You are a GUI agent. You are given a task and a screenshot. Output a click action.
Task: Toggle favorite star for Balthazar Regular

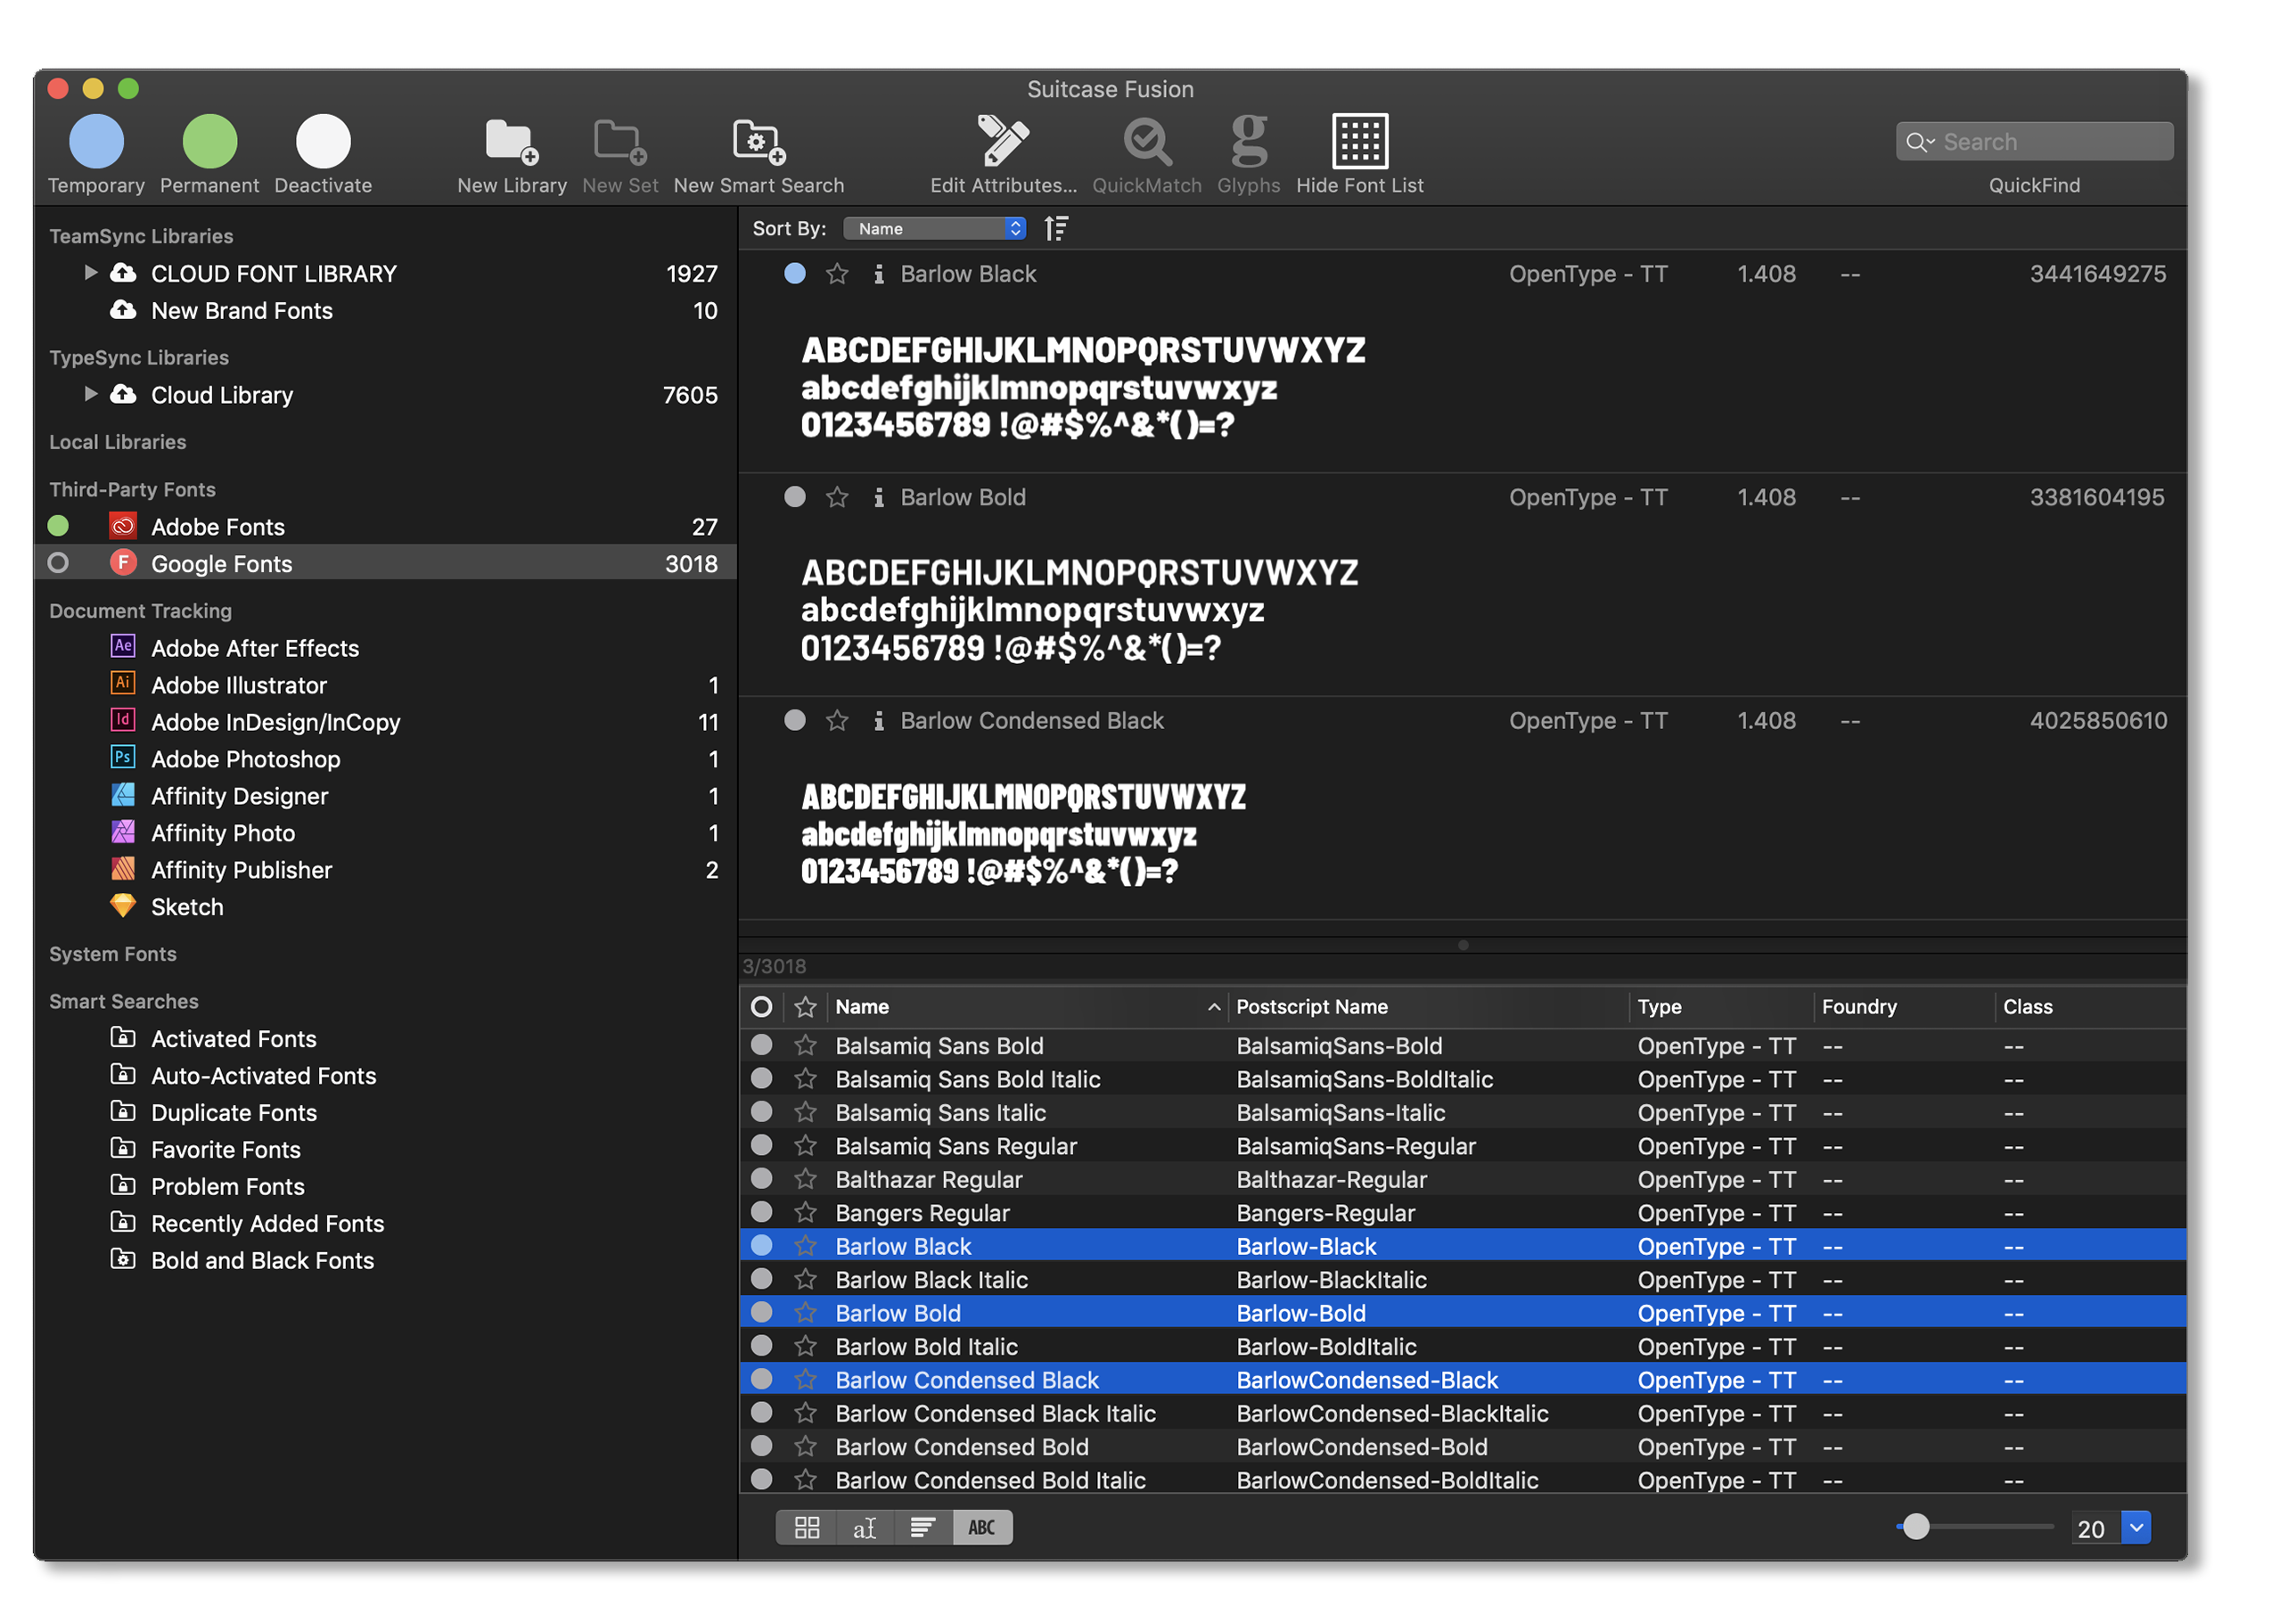(x=805, y=1179)
